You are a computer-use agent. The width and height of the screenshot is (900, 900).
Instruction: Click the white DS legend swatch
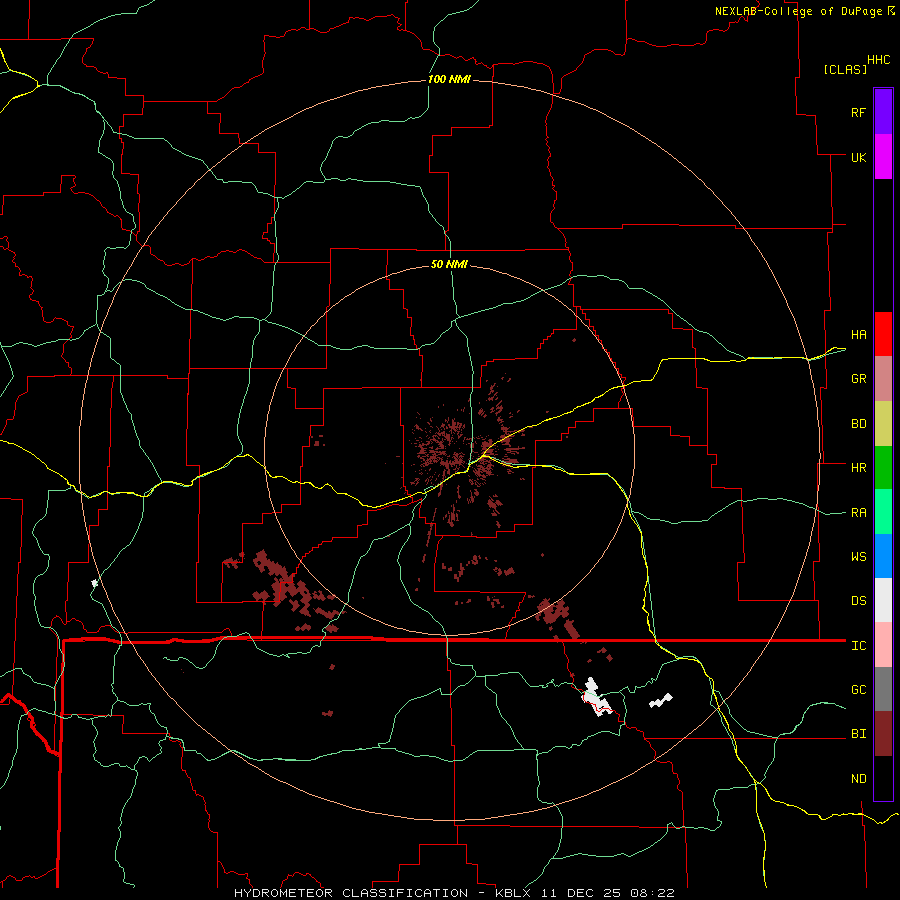pos(883,600)
